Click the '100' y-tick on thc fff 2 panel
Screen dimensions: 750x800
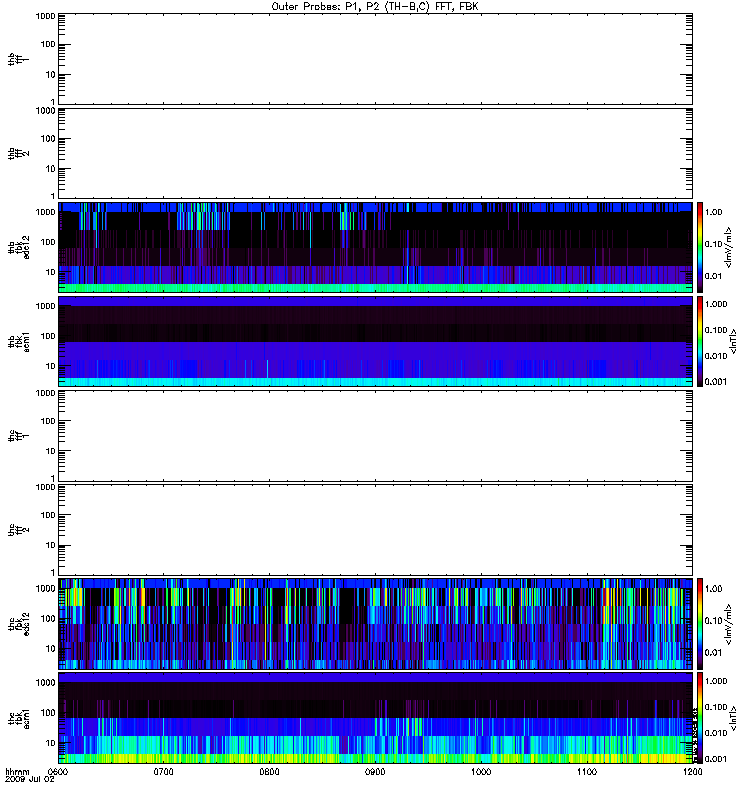pyautogui.click(x=48, y=515)
